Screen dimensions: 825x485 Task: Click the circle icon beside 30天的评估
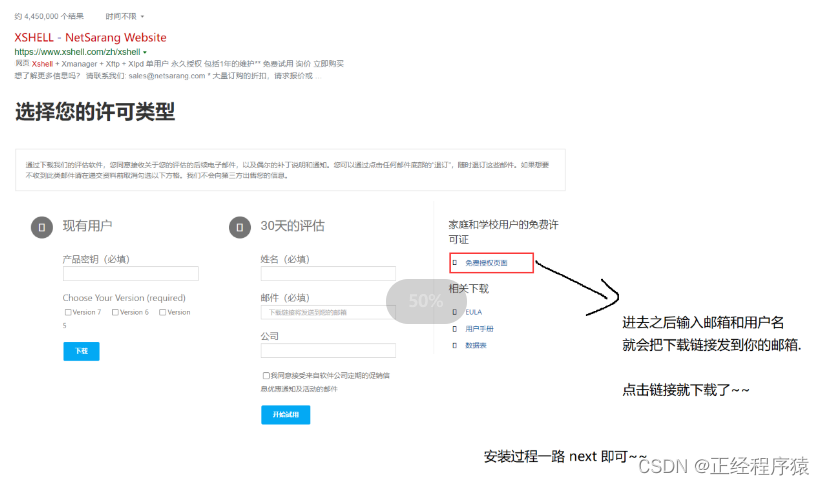tap(240, 228)
